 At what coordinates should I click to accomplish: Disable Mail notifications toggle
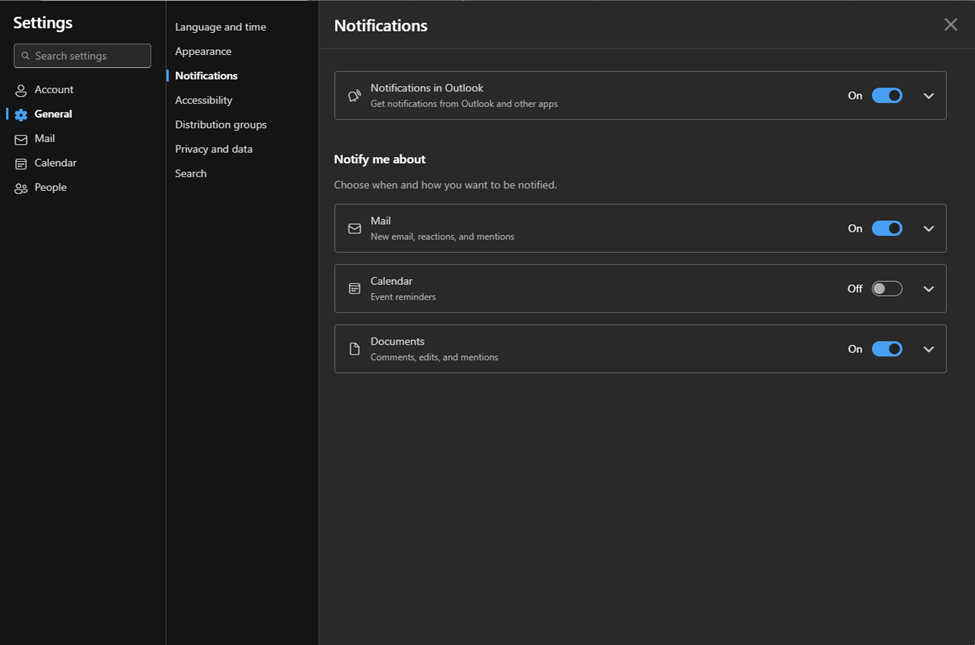886,228
